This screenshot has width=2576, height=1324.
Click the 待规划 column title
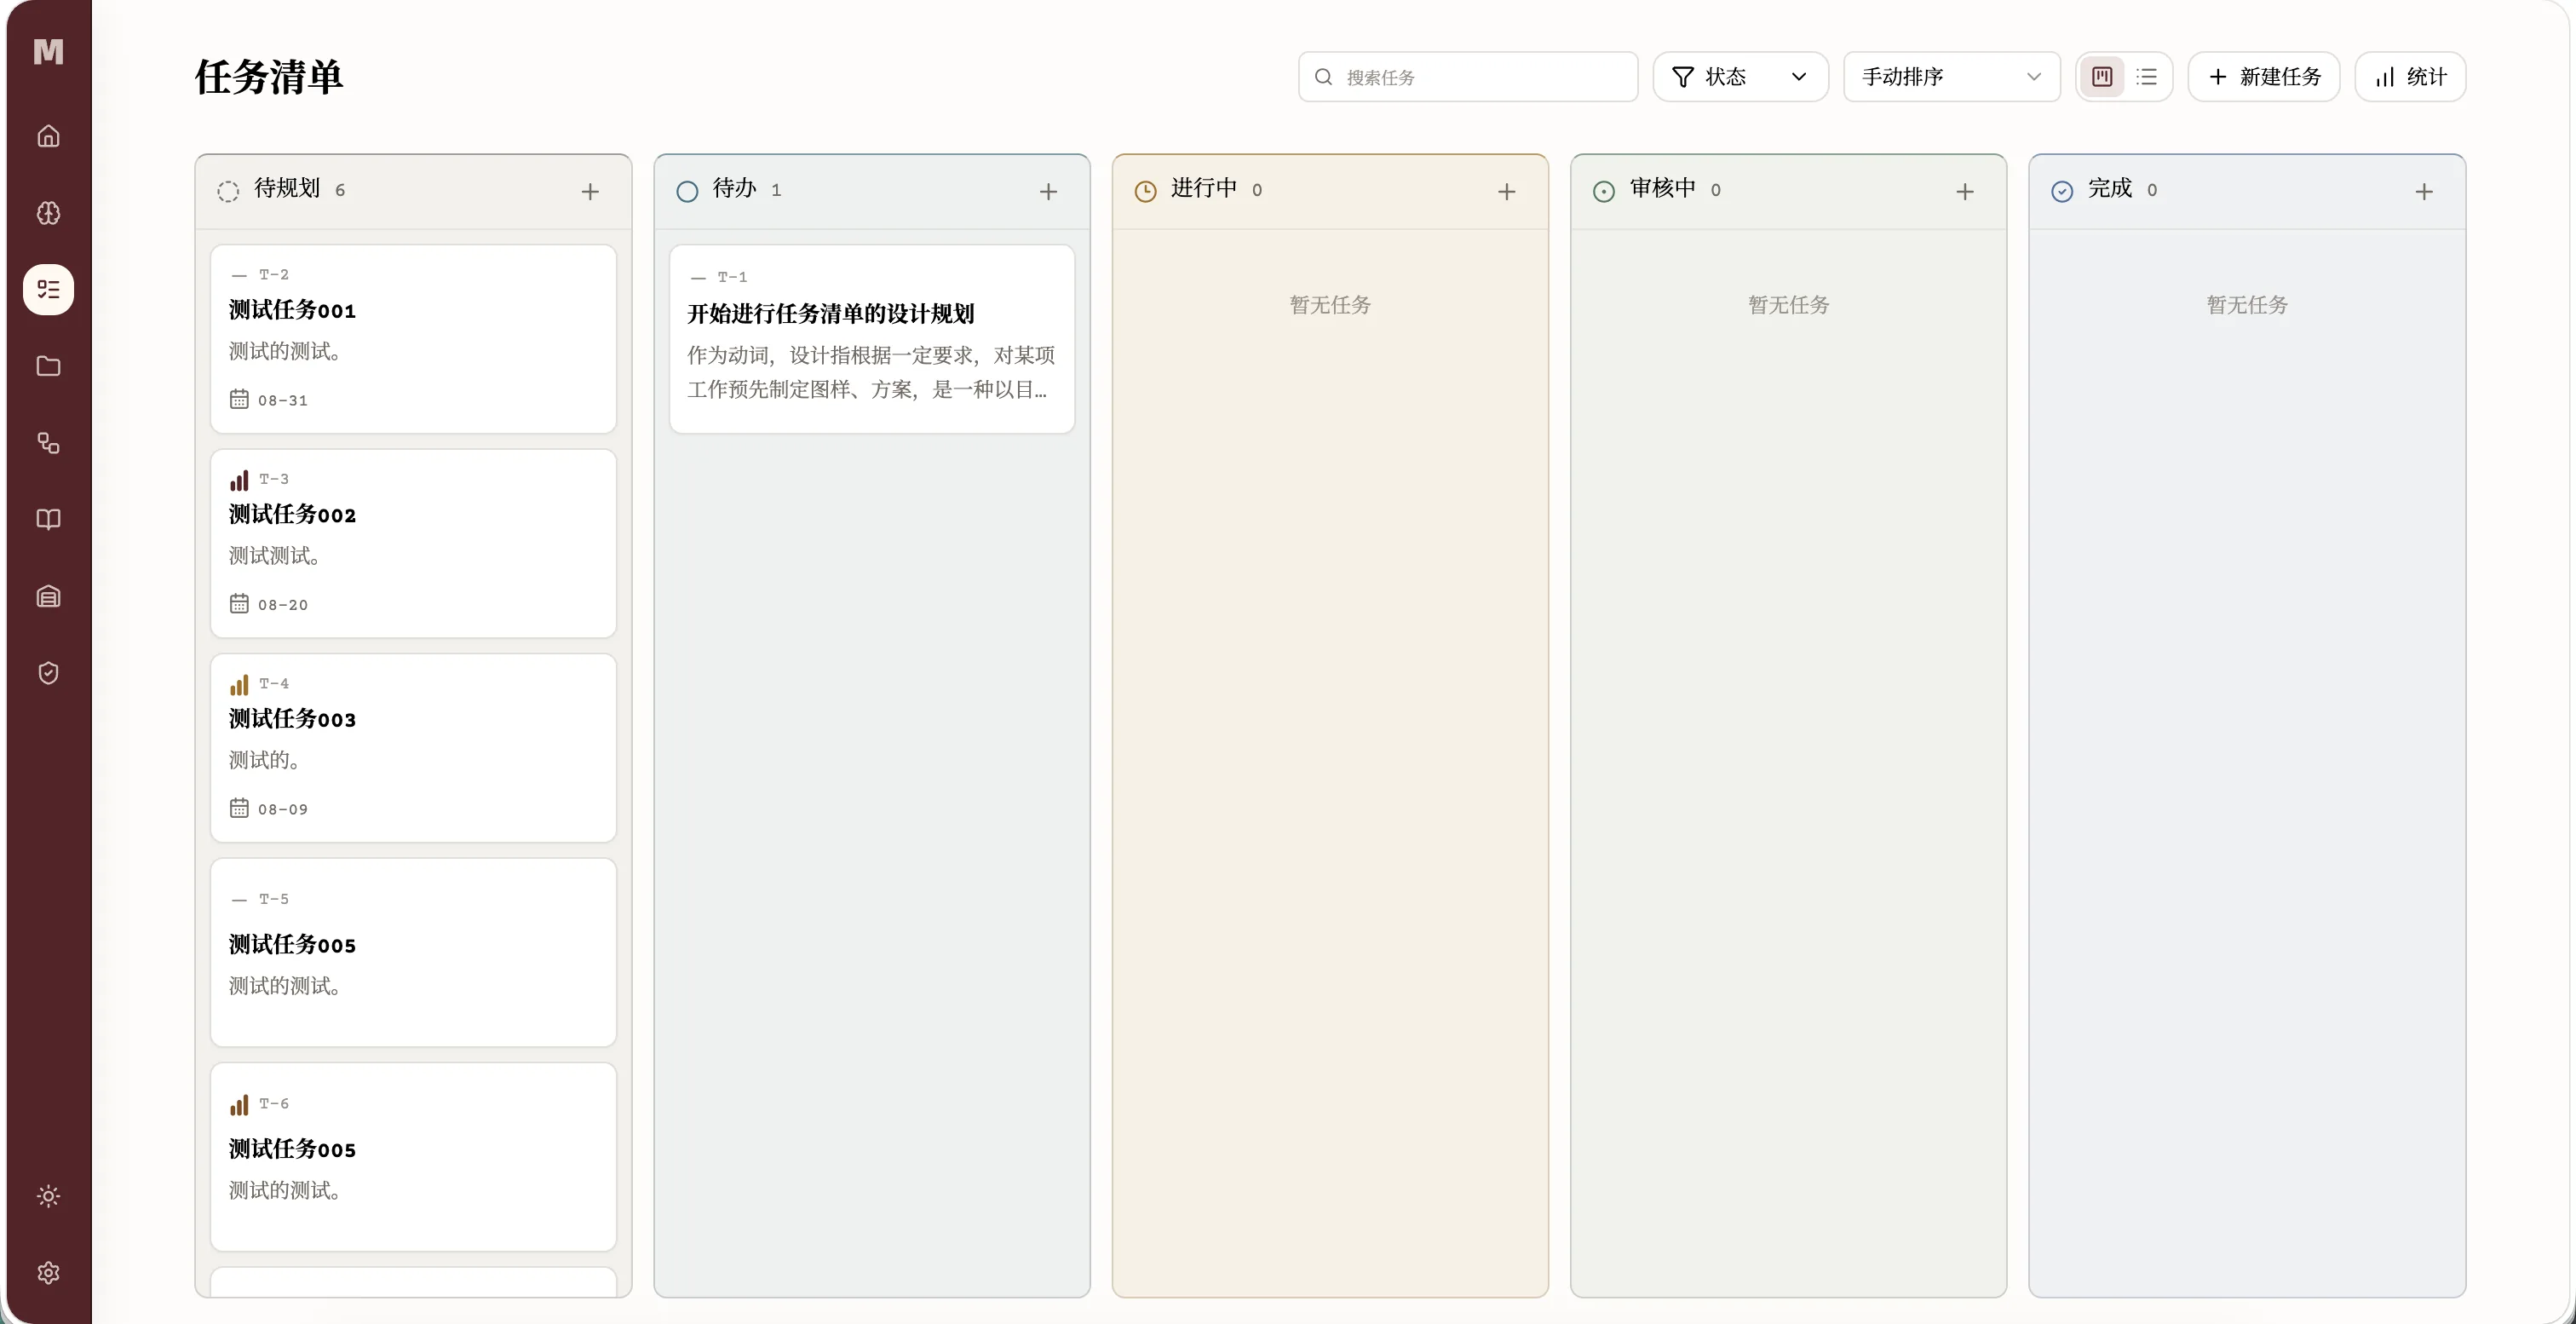287,189
